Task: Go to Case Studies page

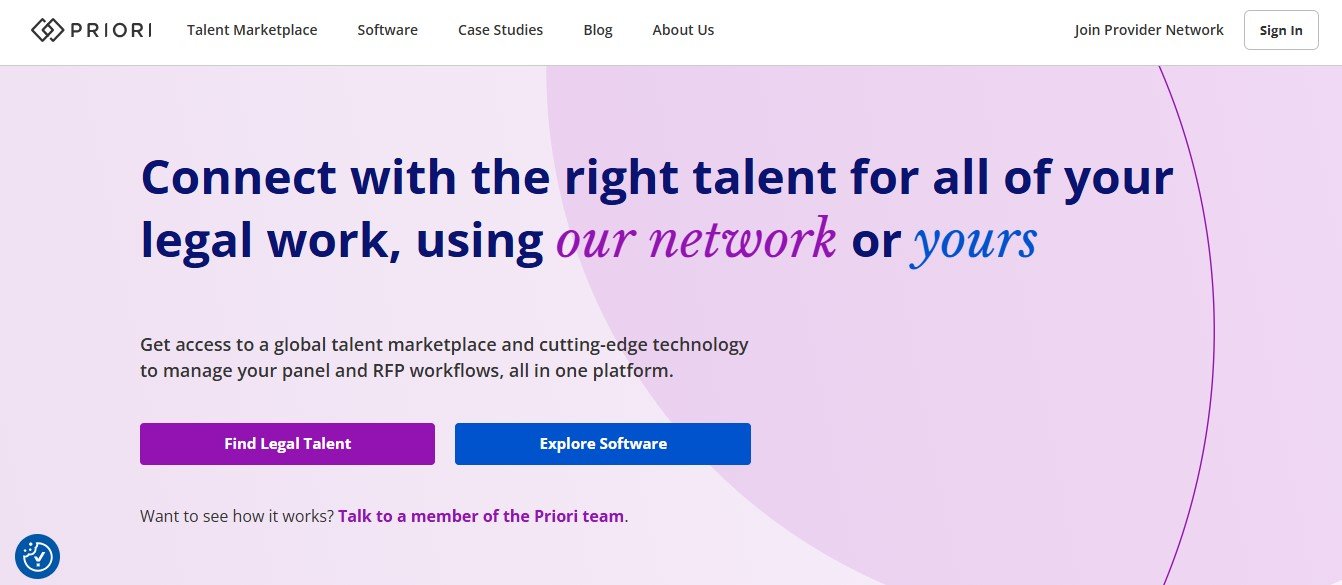Action: 500,30
